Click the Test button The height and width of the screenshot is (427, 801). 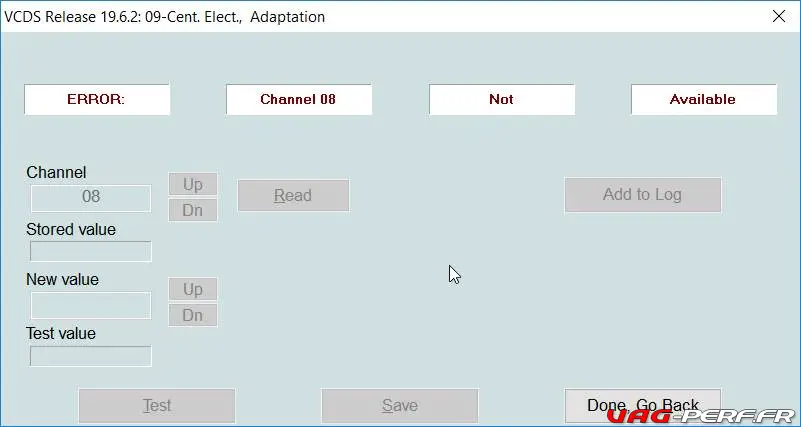(x=157, y=406)
